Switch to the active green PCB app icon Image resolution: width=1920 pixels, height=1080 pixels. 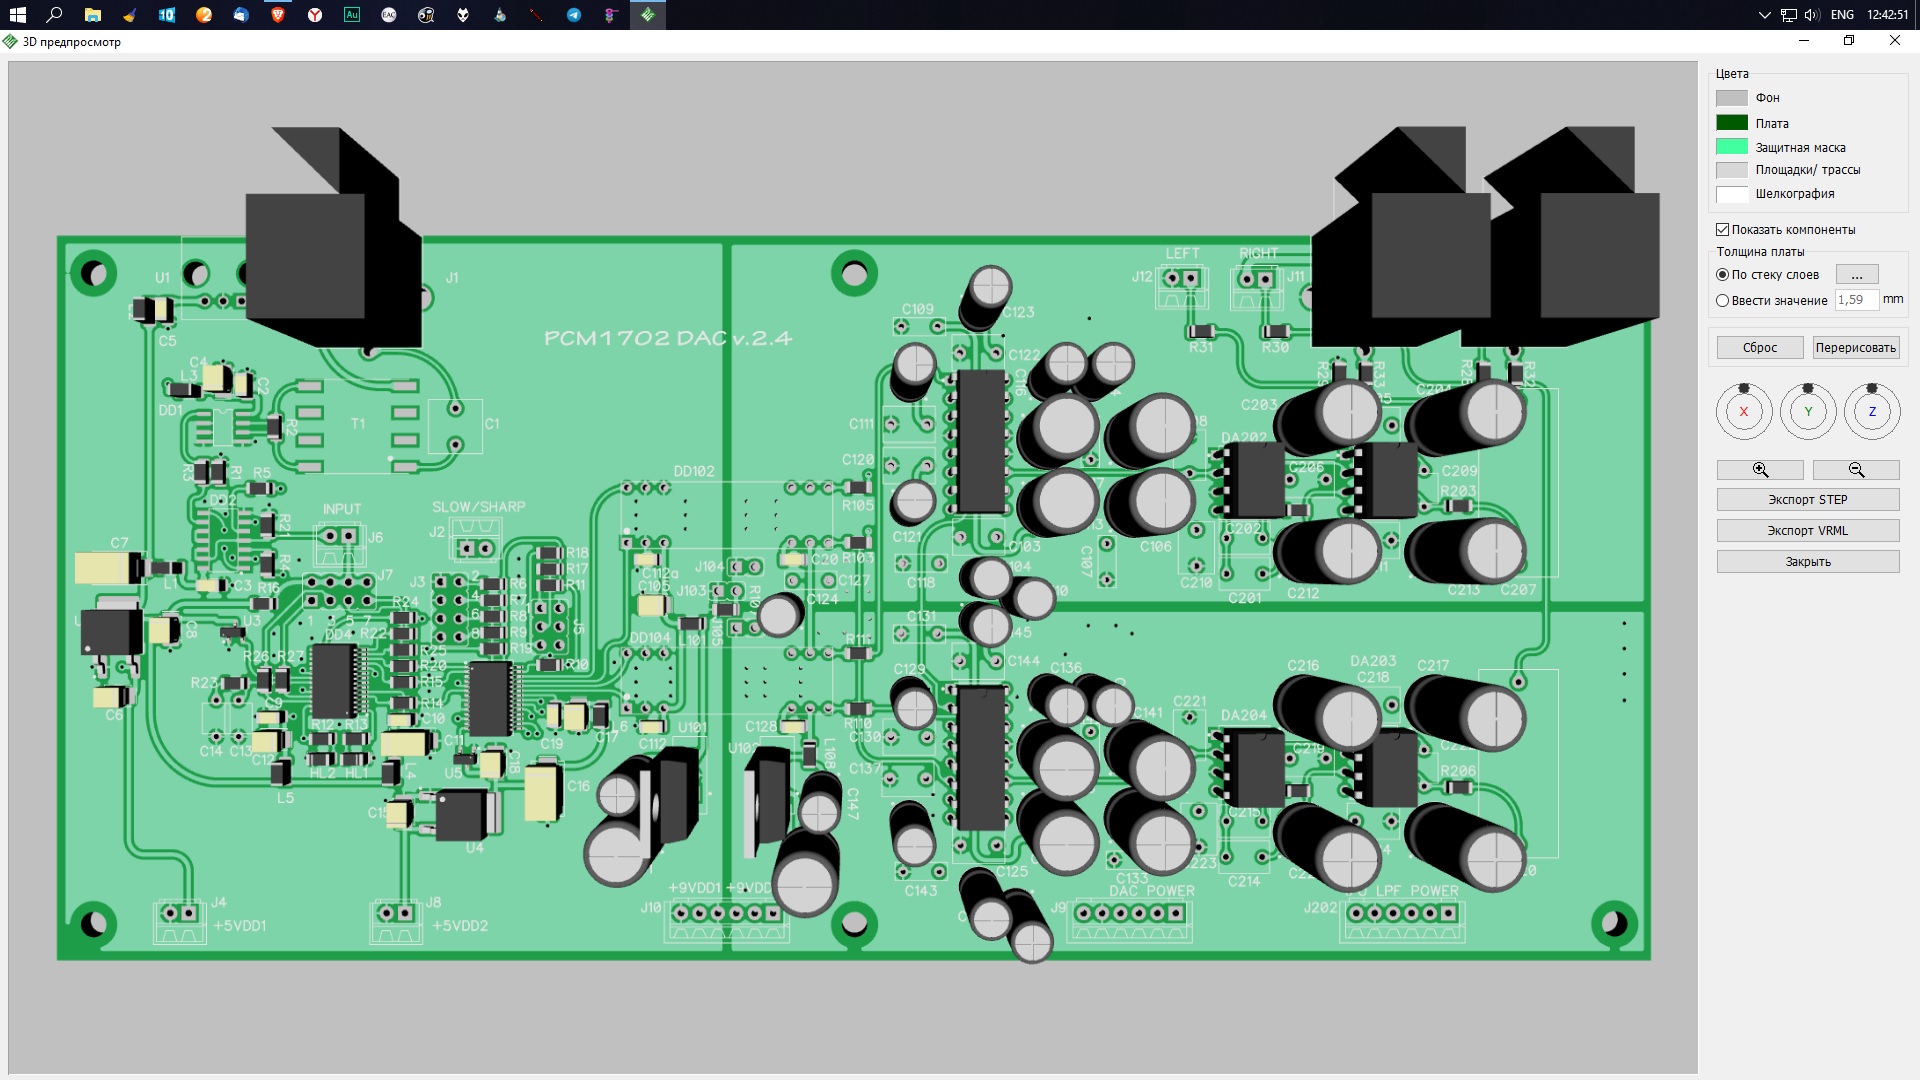(x=648, y=15)
